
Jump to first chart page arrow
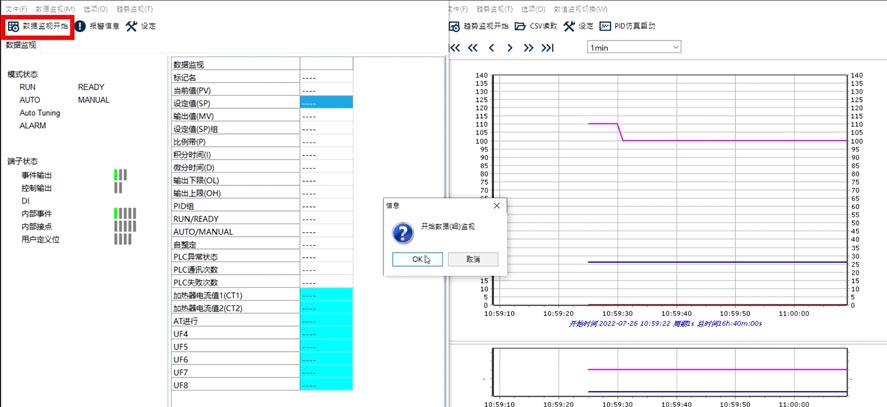[455, 47]
